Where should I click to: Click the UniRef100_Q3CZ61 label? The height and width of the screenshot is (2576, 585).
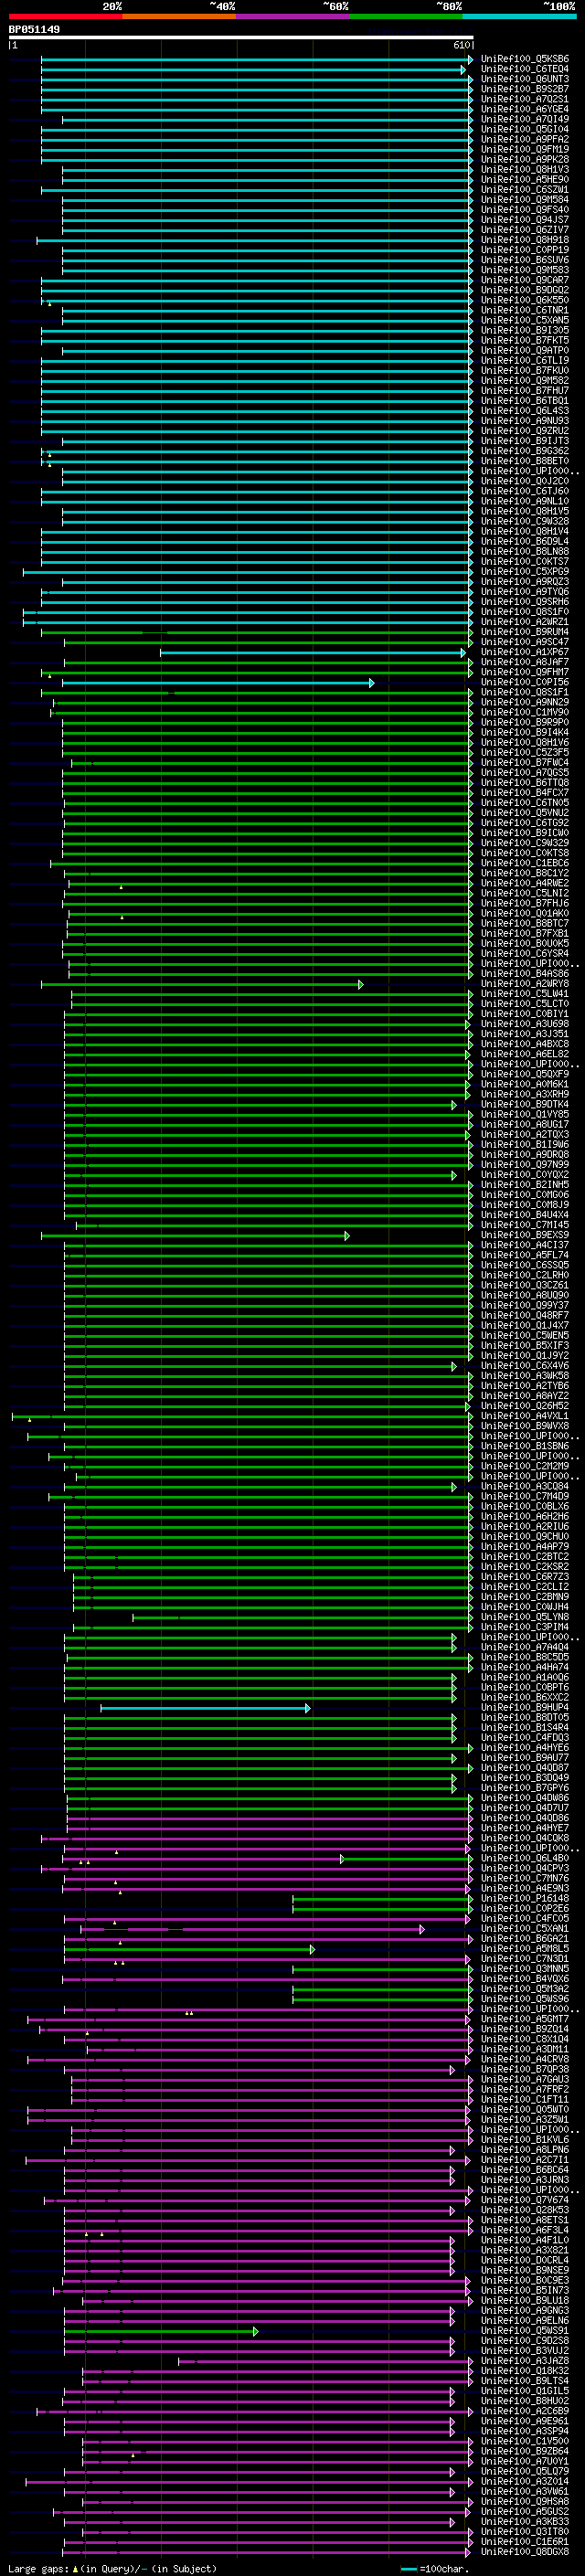click(525, 1285)
